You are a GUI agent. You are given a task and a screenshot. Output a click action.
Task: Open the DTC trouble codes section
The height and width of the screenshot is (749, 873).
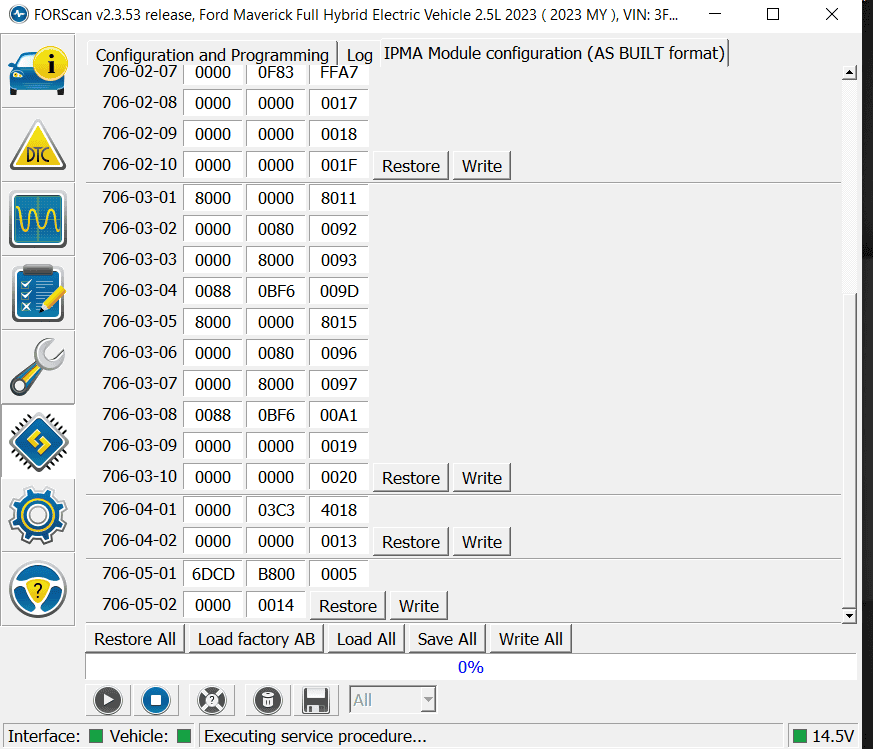[x=38, y=145]
